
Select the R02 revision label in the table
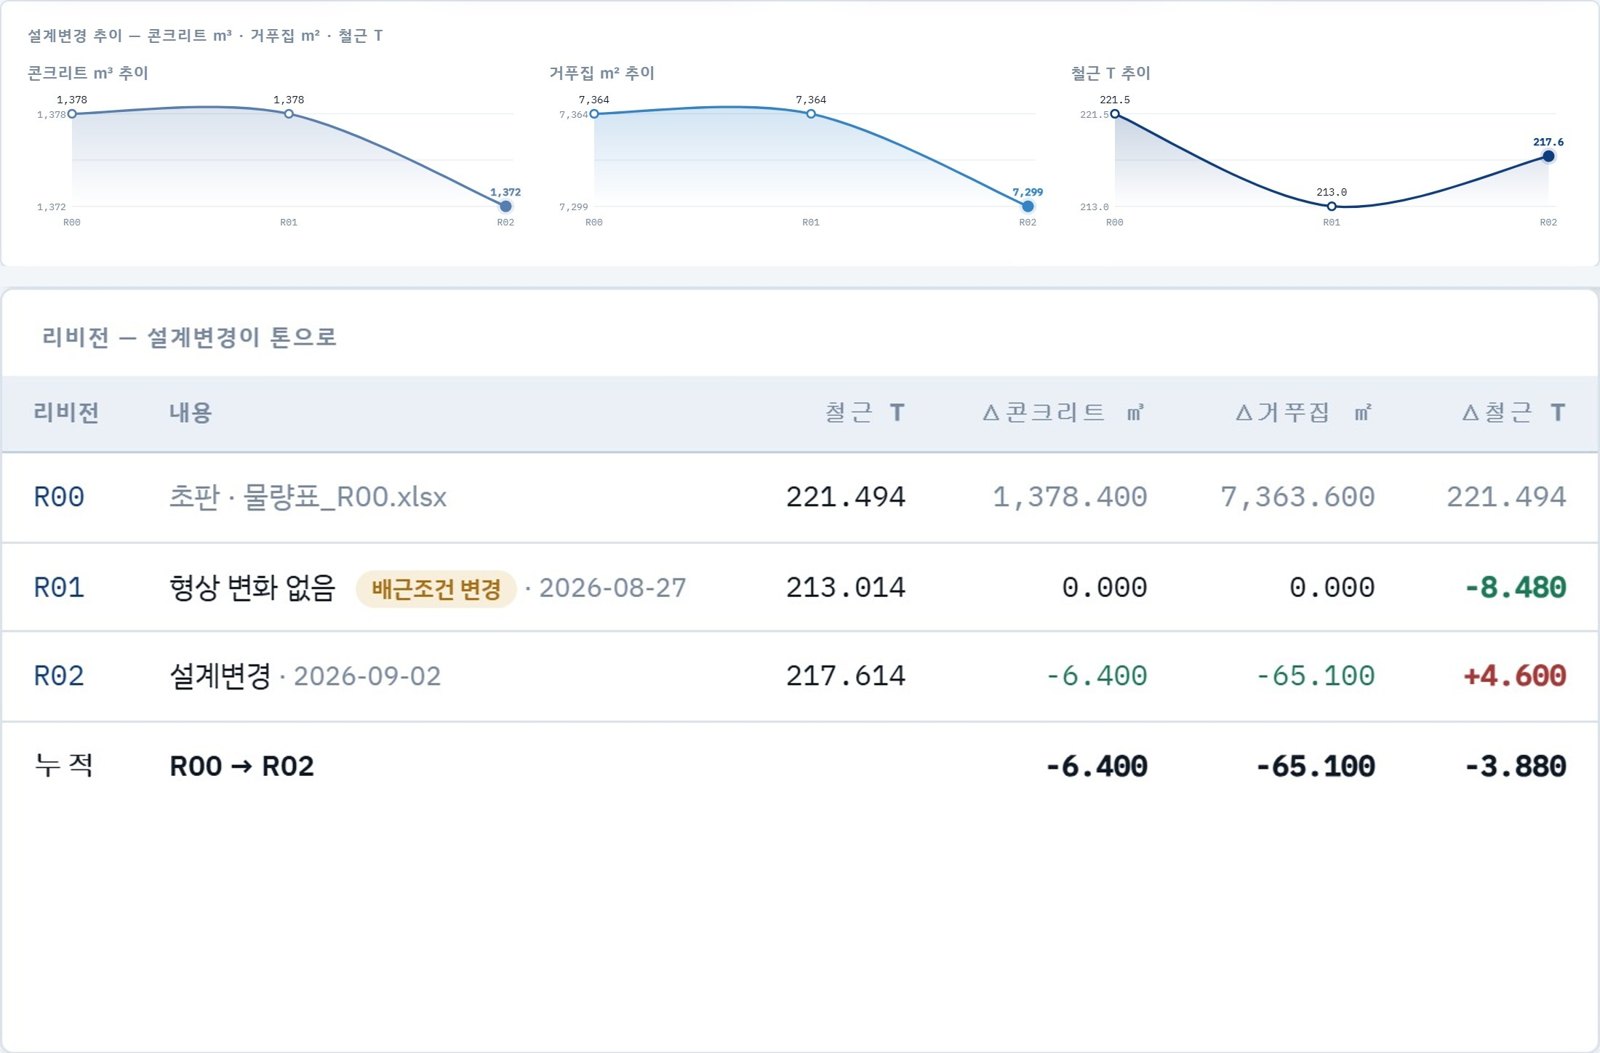(x=59, y=676)
